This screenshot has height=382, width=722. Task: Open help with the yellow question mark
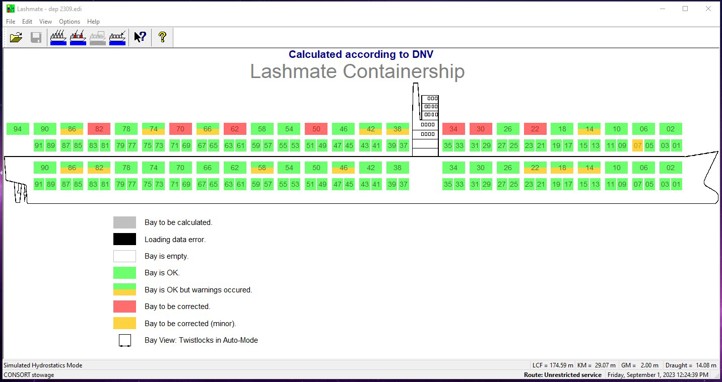(162, 37)
